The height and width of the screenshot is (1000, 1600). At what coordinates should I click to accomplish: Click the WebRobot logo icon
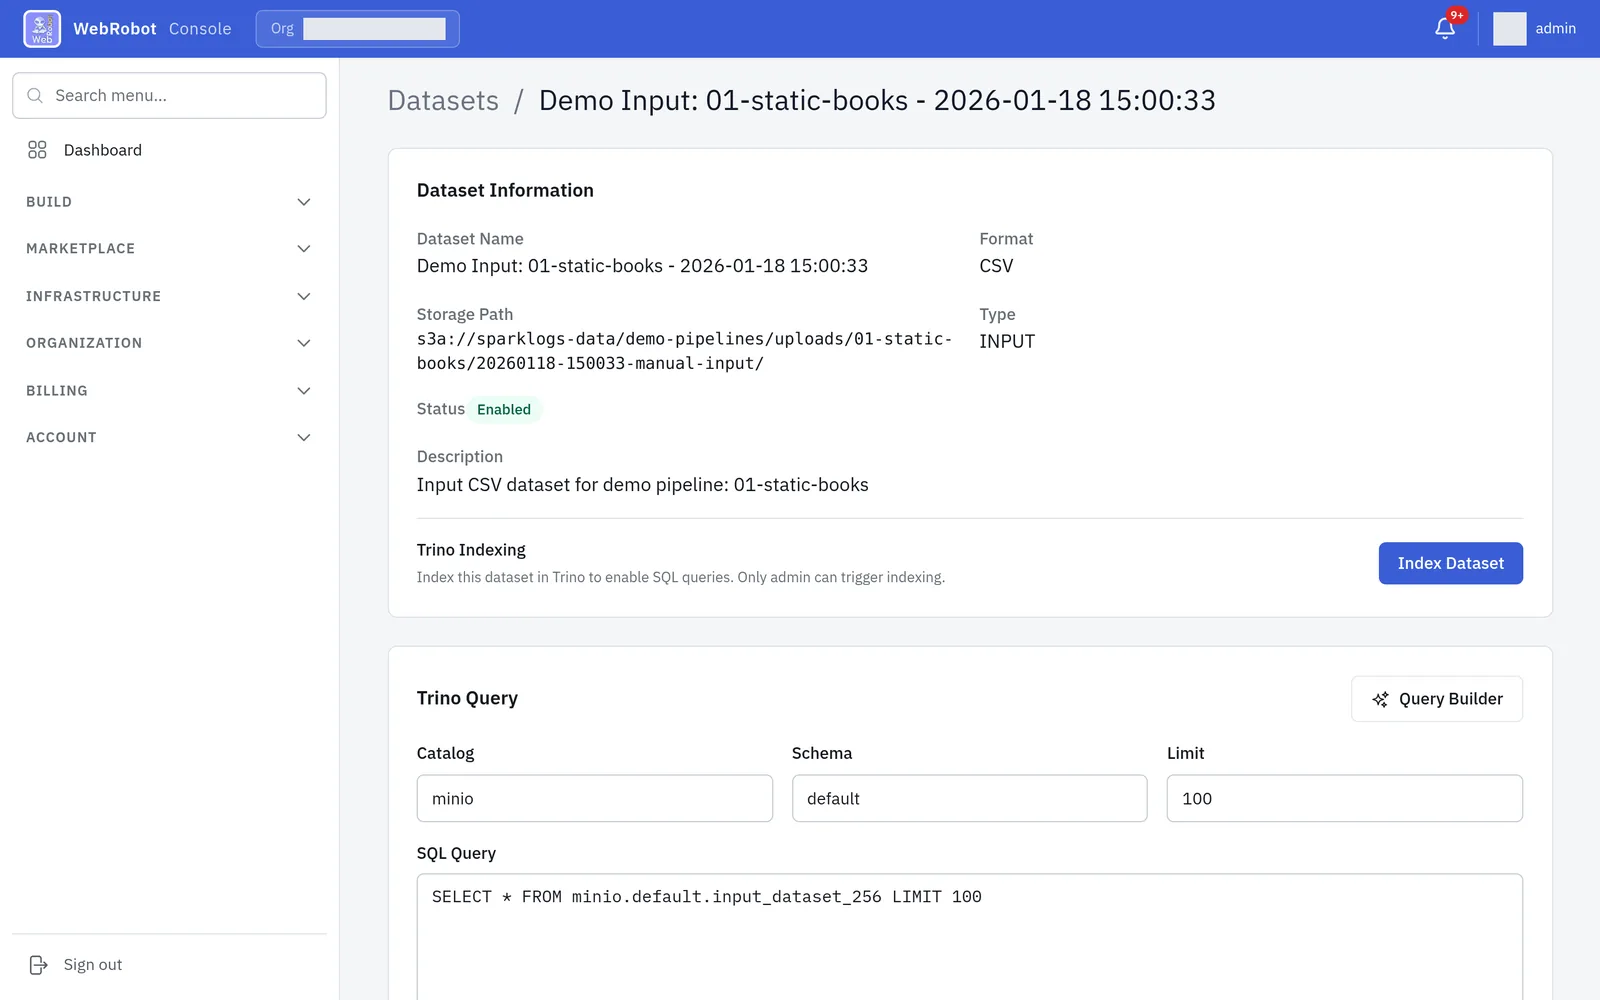coord(42,29)
